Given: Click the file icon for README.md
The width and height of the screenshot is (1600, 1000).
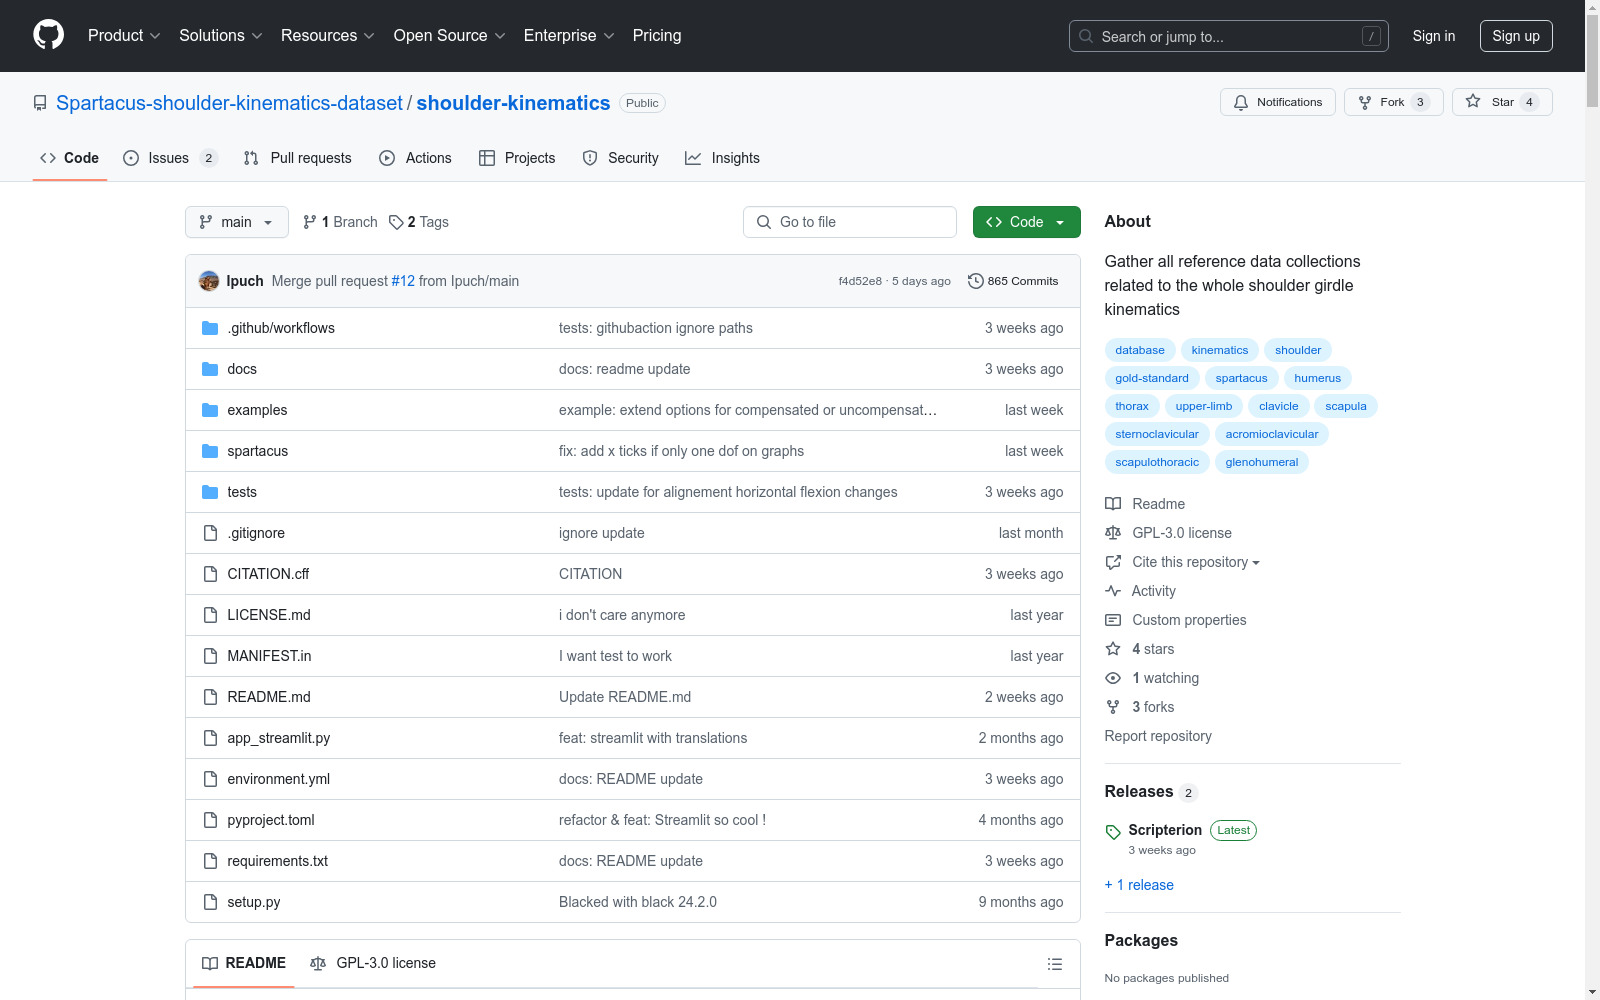Looking at the screenshot, I should tap(210, 697).
